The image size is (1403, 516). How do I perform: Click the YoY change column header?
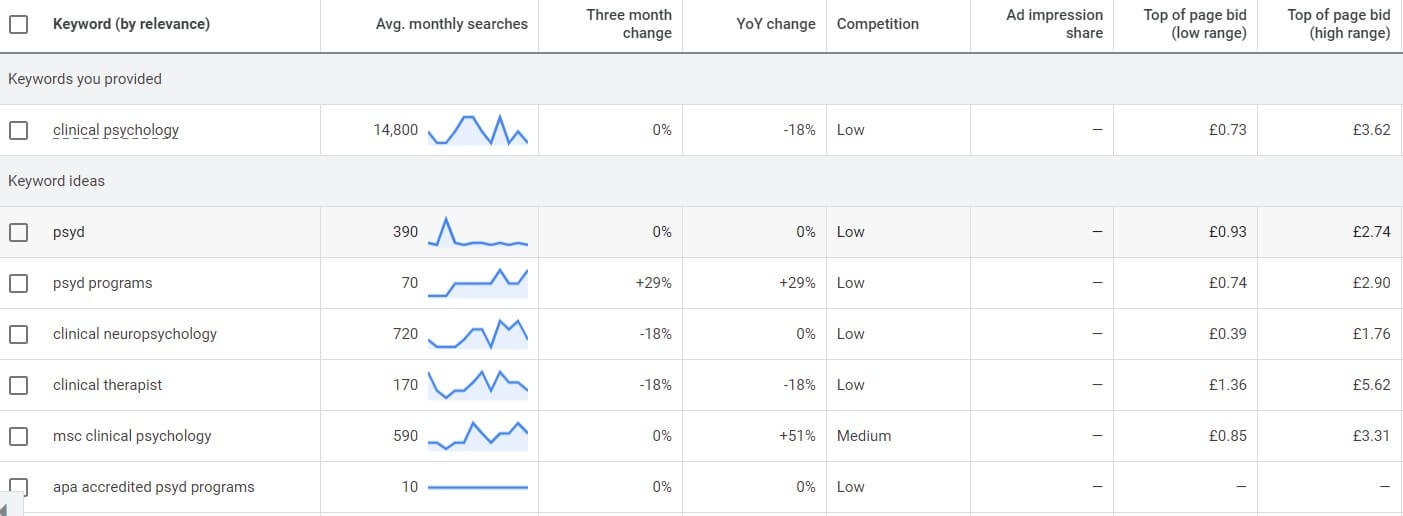pos(775,24)
